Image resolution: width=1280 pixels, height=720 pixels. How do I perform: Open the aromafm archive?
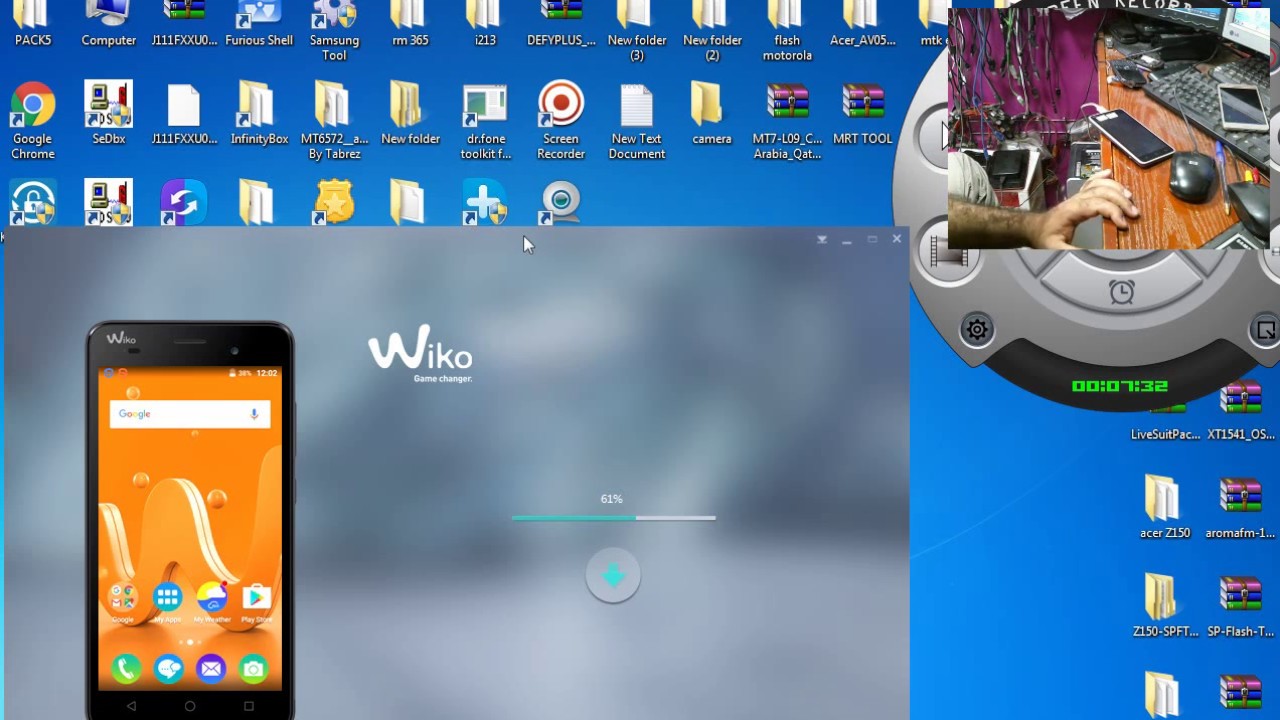[1241, 507]
